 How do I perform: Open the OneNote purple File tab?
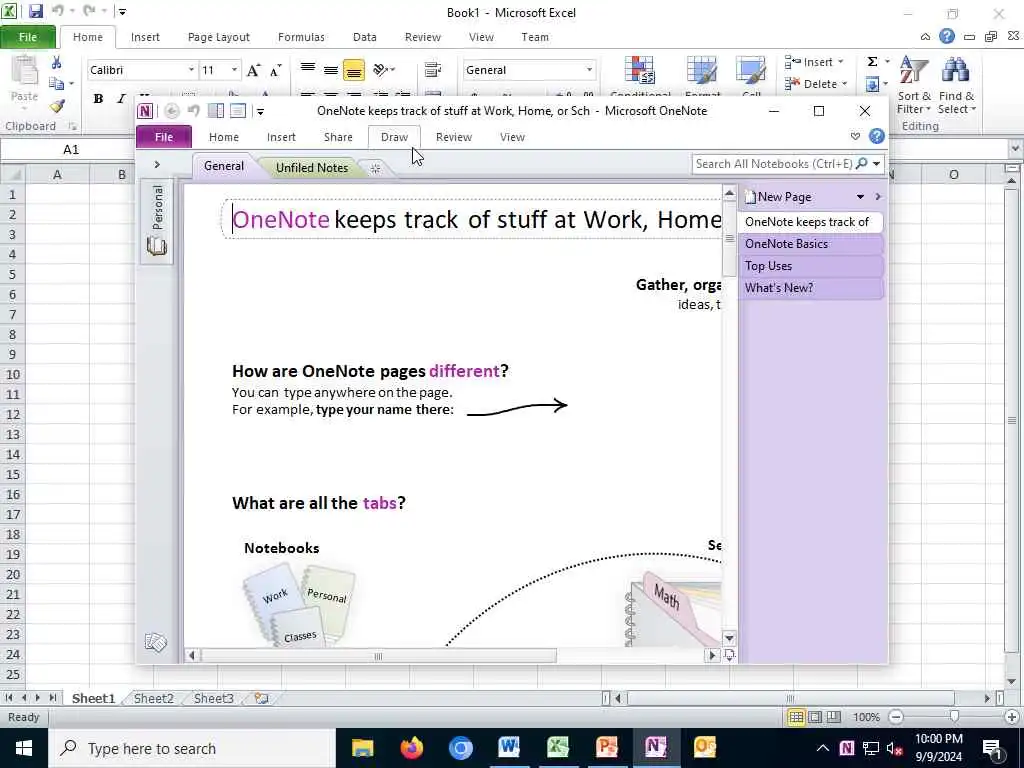164,137
